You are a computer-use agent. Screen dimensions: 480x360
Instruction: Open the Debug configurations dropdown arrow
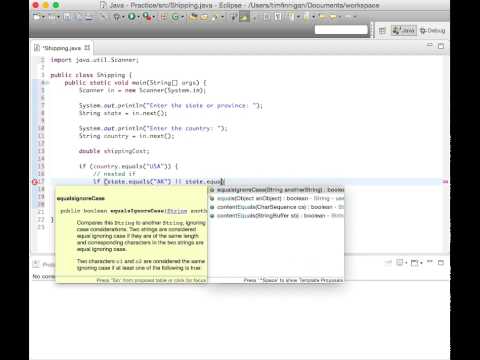click(x=123, y=17)
